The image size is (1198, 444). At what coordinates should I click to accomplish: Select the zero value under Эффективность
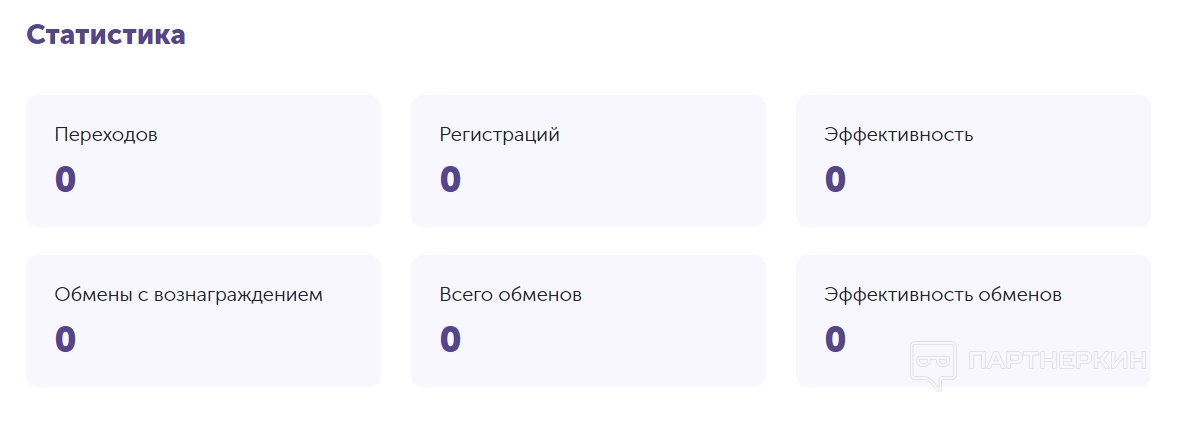pyautogui.click(x=836, y=179)
